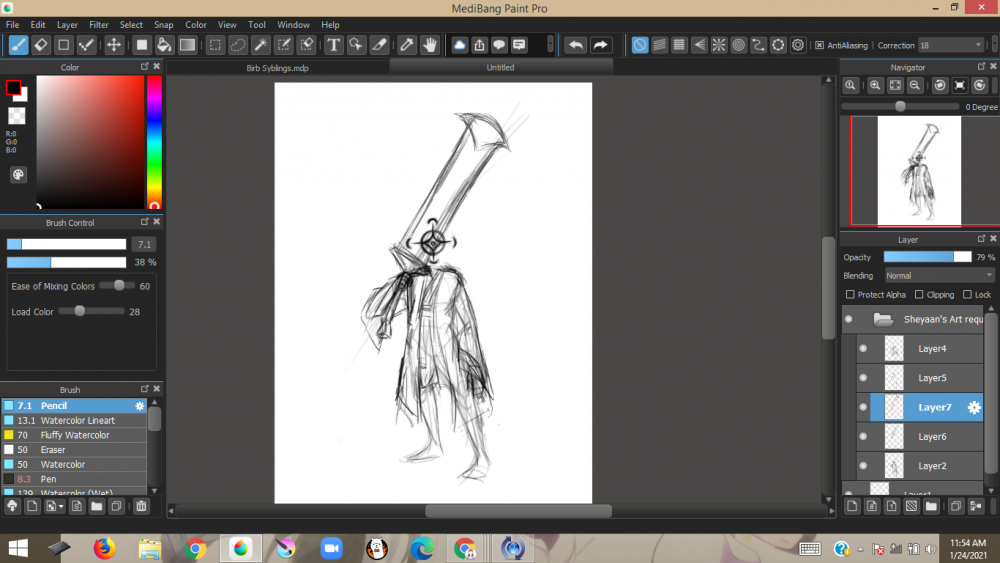Image resolution: width=1000 pixels, height=563 pixels.
Task: Select the Gradient tool
Action: click(x=187, y=45)
